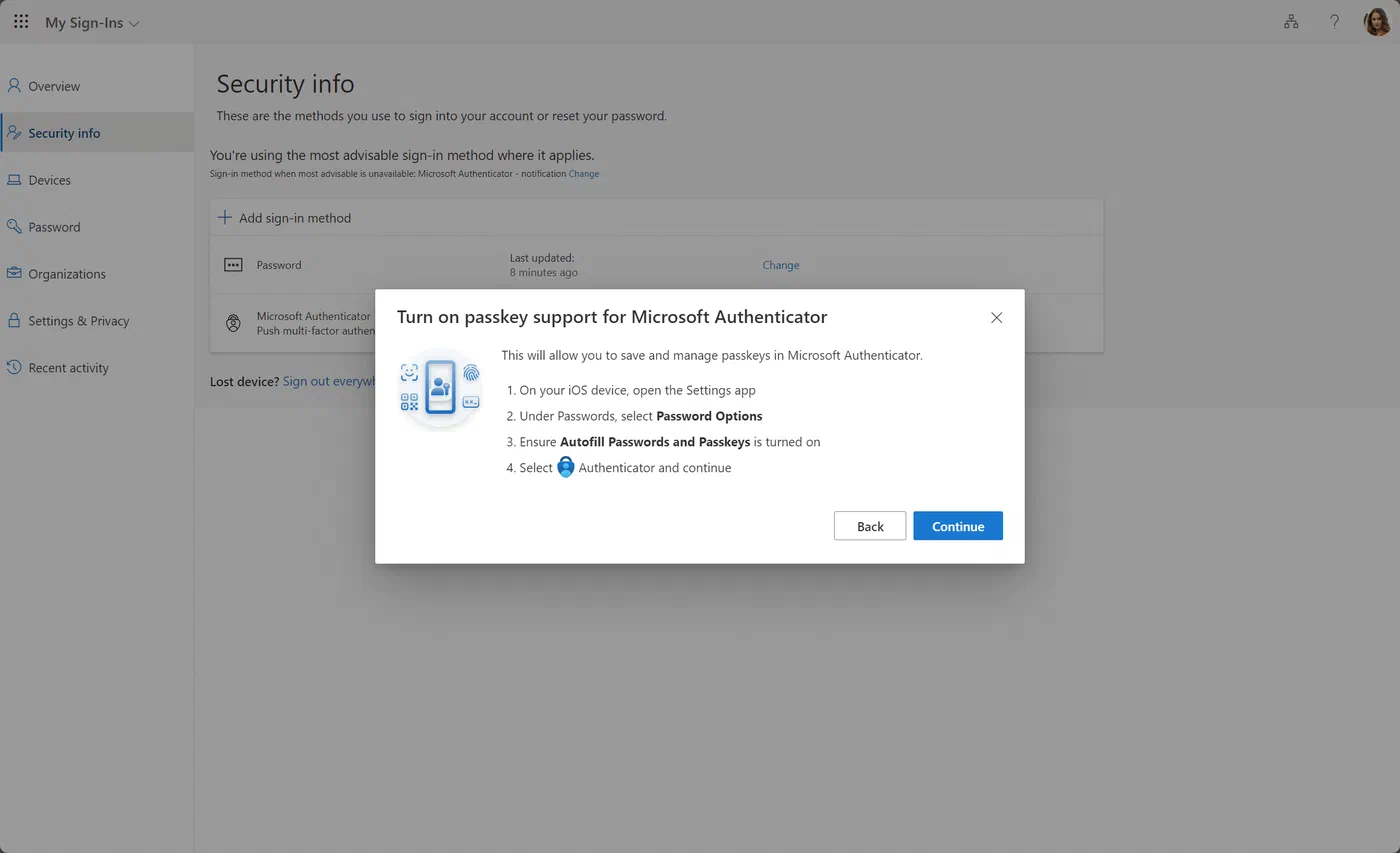
Task: Click the Password entry dots icon
Action: pyautogui.click(x=233, y=265)
